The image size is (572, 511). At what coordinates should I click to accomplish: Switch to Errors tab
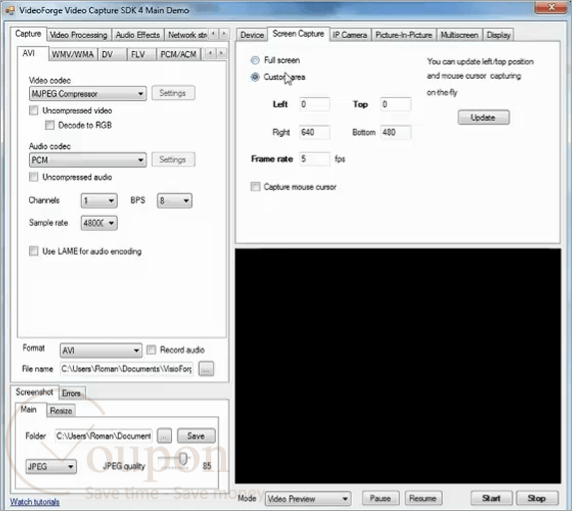[72, 393]
